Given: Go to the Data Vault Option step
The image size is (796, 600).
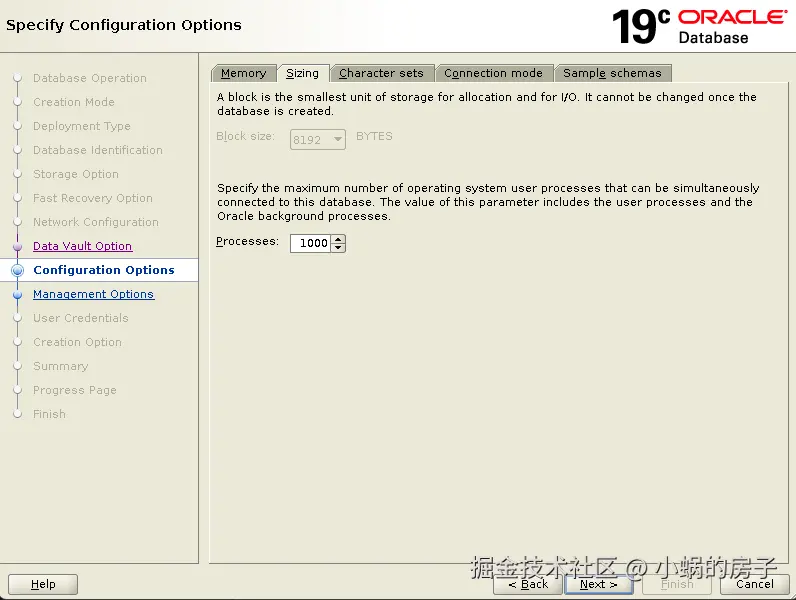Looking at the screenshot, I should click(83, 246).
